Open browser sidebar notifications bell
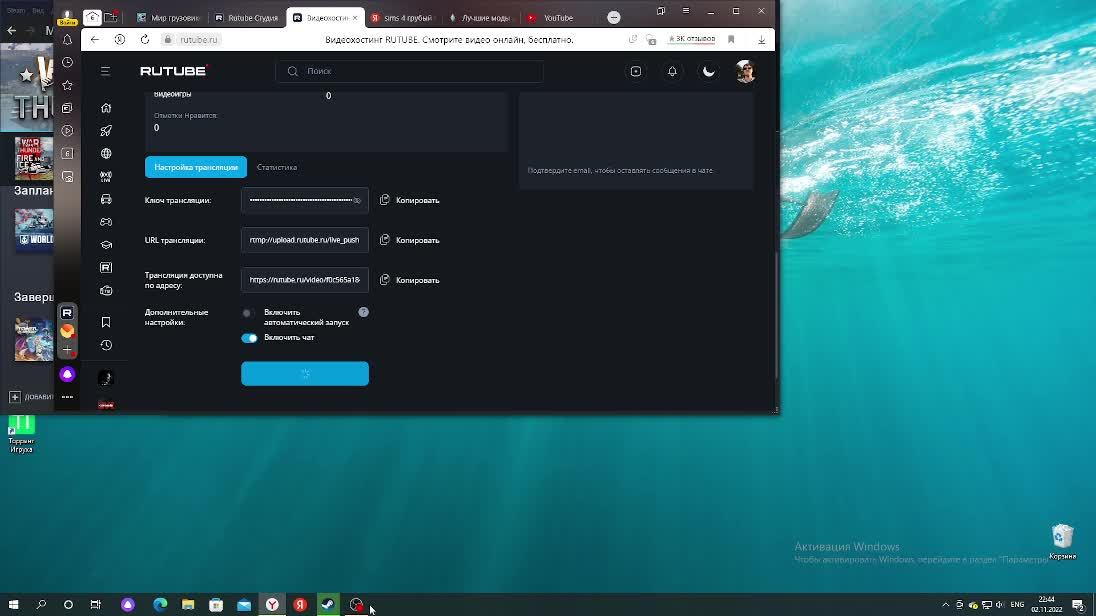This screenshot has width=1096, height=616. [x=67, y=40]
